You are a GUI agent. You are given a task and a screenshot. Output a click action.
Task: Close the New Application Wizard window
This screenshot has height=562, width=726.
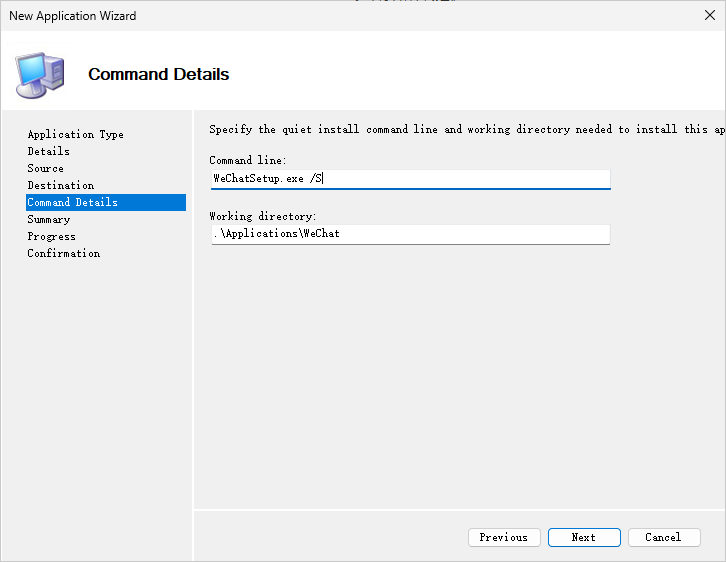(x=709, y=15)
